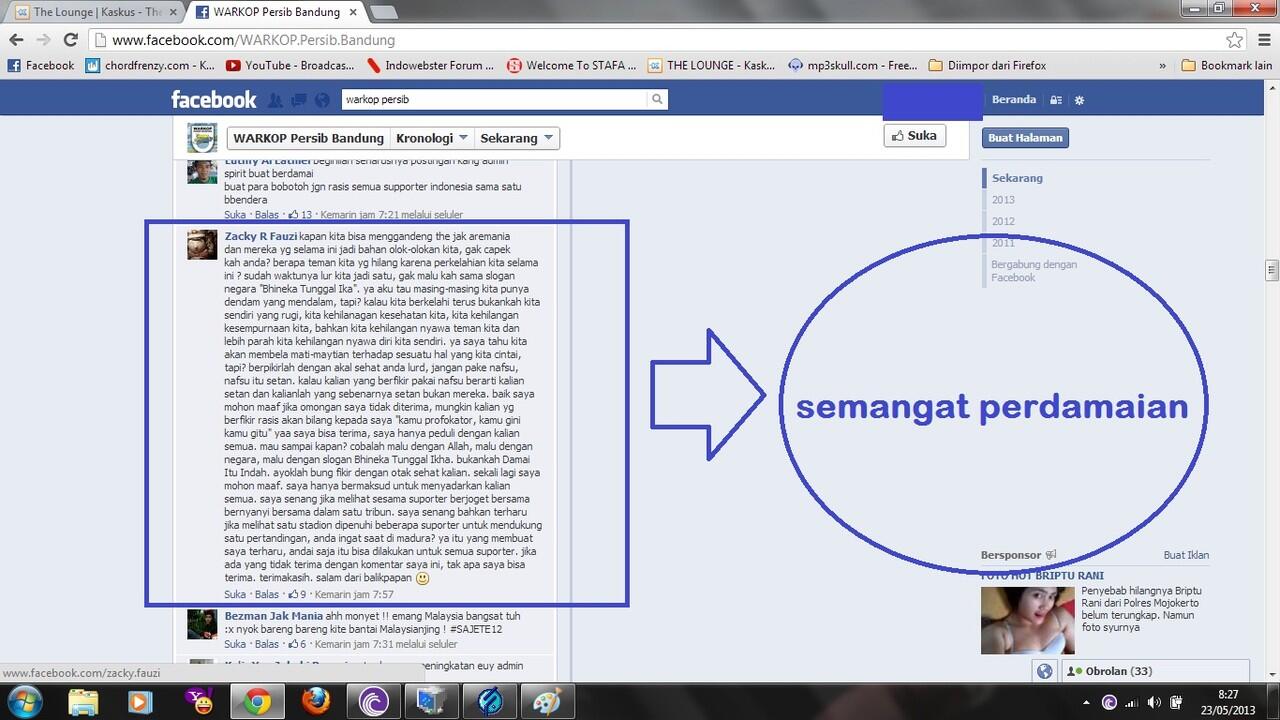Open the Paint taskbar icon
The width and height of the screenshot is (1280, 720).
coord(547,702)
